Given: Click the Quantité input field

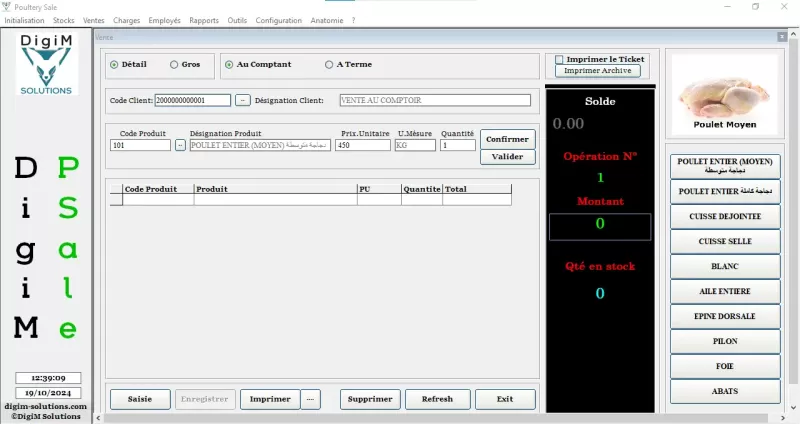Looking at the screenshot, I should click(x=458, y=145).
